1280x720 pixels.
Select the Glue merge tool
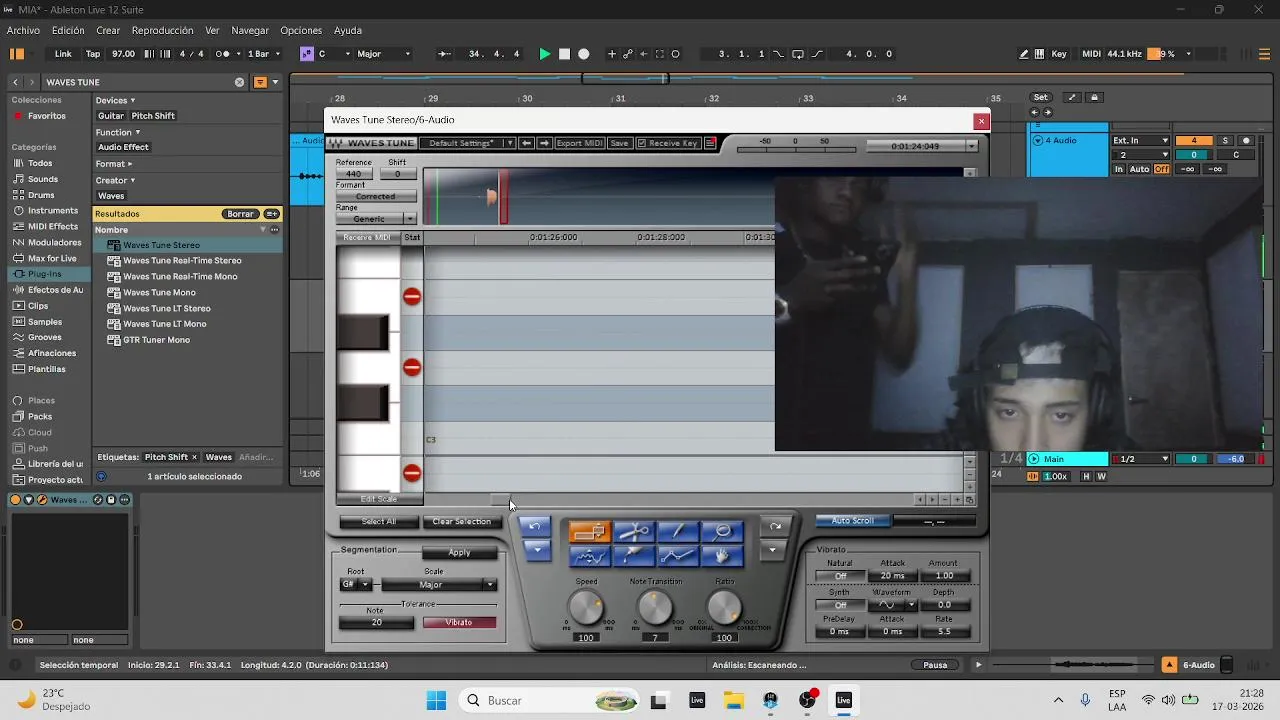pyautogui.click(x=634, y=555)
